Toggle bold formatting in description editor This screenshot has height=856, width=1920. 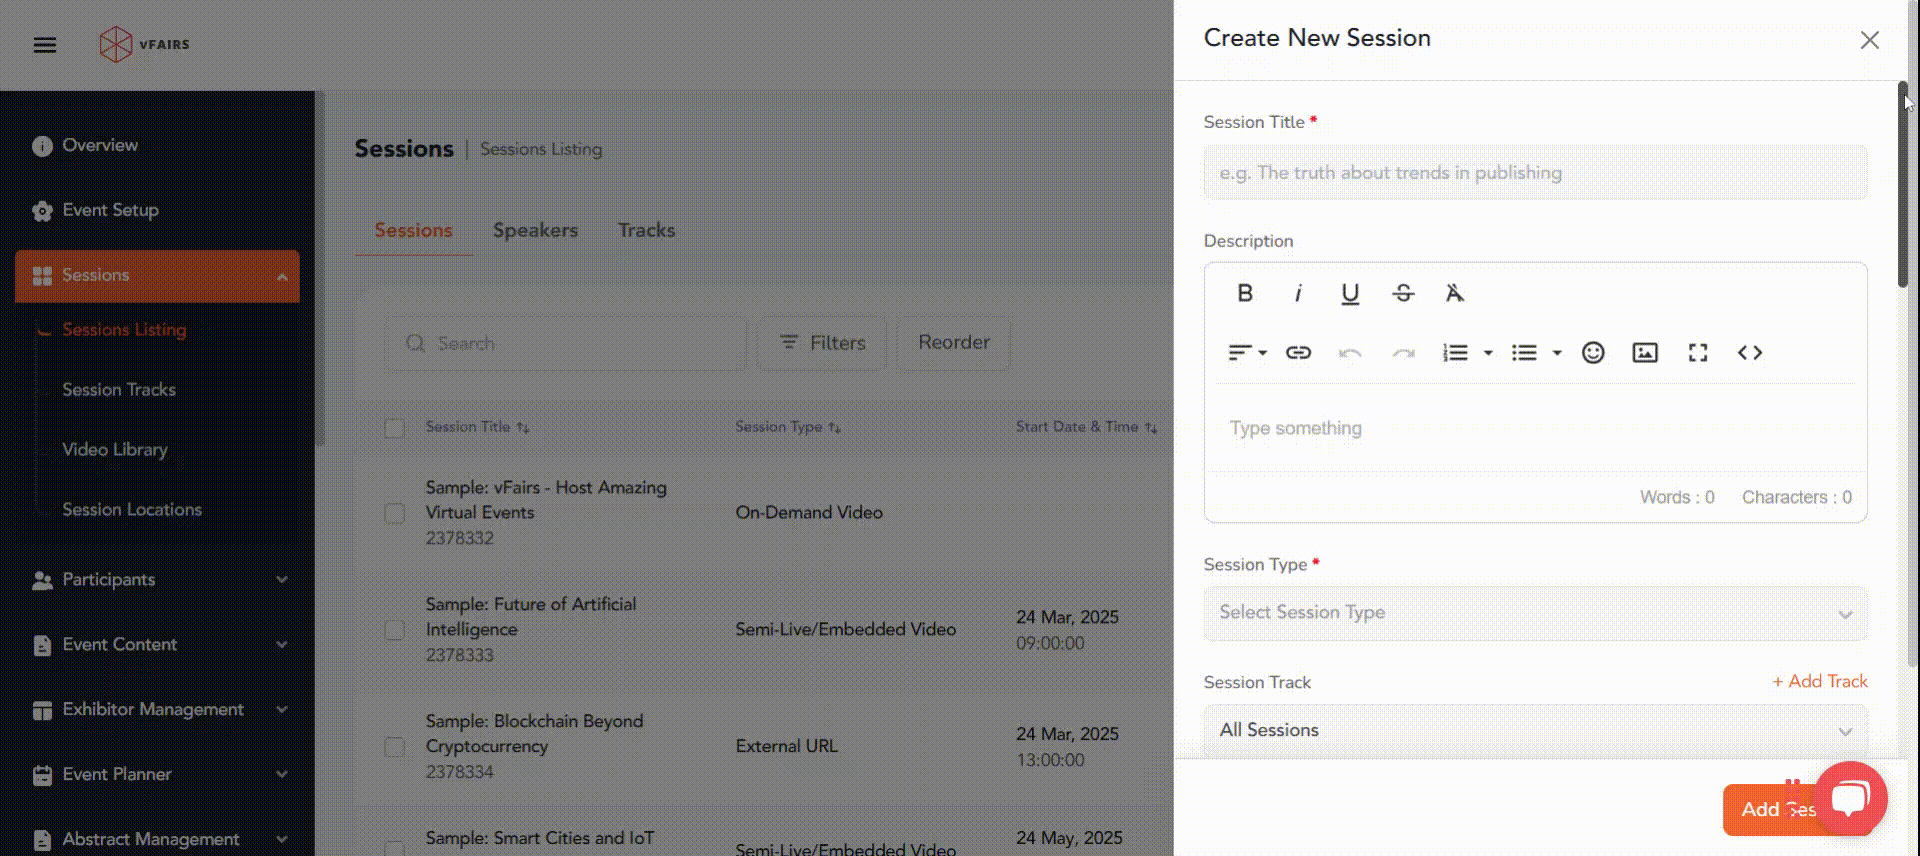coord(1245,293)
